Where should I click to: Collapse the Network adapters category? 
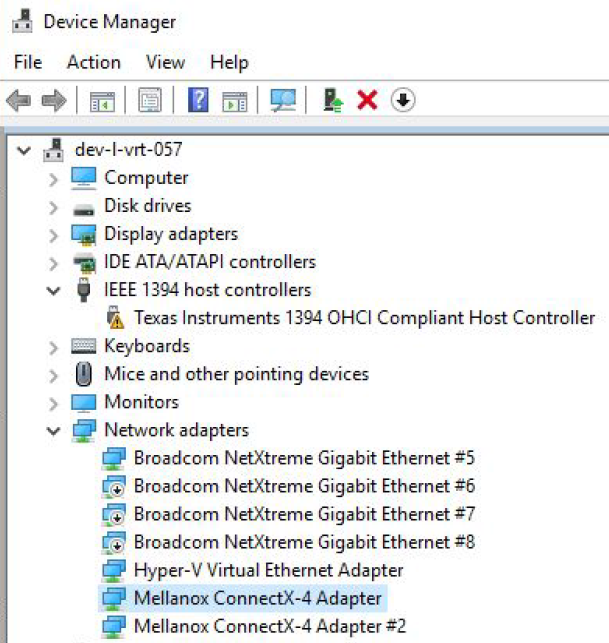pos(53,430)
